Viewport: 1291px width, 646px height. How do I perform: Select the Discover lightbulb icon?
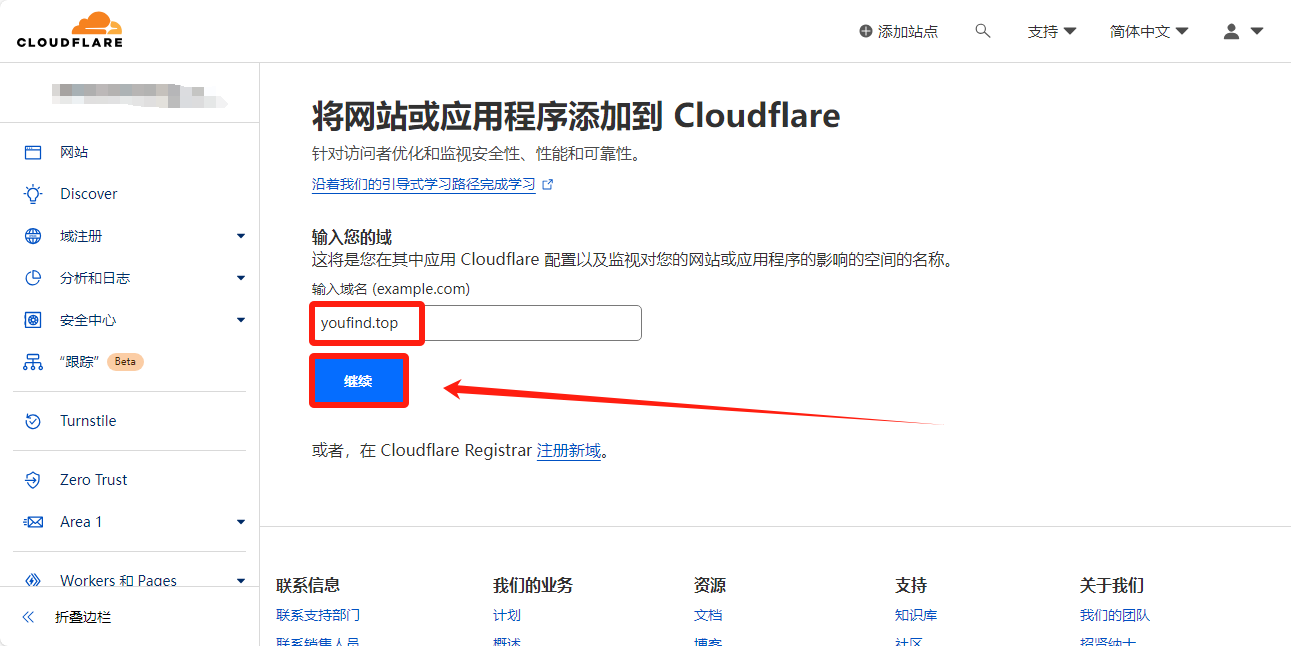tap(33, 194)
